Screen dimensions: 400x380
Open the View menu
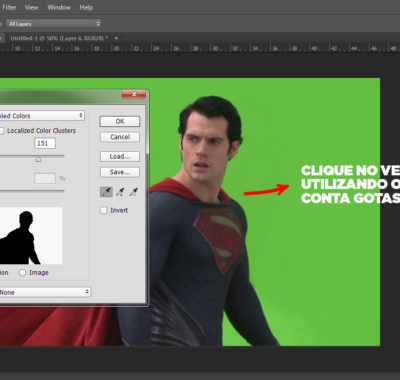click(x=31, y=7)
